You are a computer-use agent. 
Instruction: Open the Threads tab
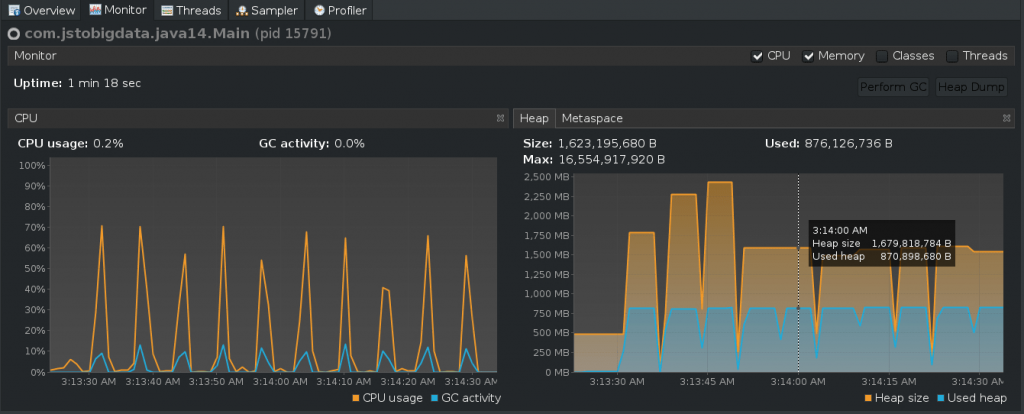(x=191, y=10)
